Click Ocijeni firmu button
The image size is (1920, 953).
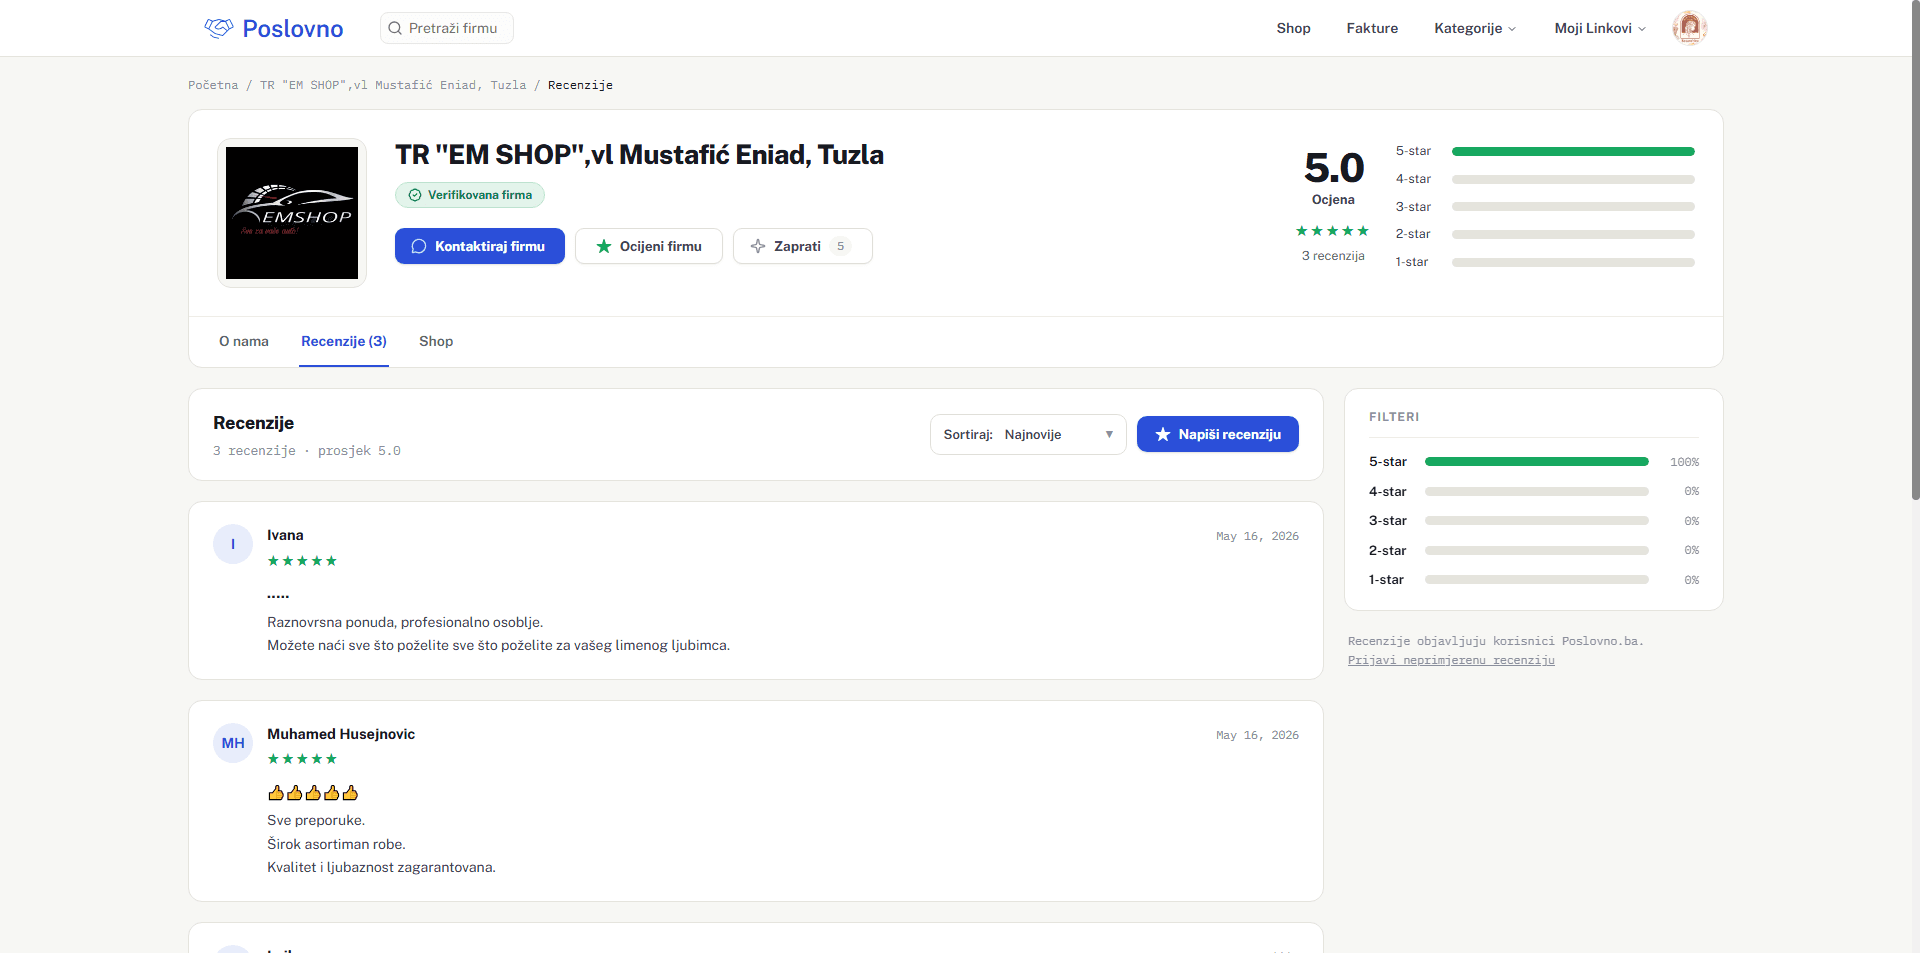pyautogui.click(x=649, y=246)
